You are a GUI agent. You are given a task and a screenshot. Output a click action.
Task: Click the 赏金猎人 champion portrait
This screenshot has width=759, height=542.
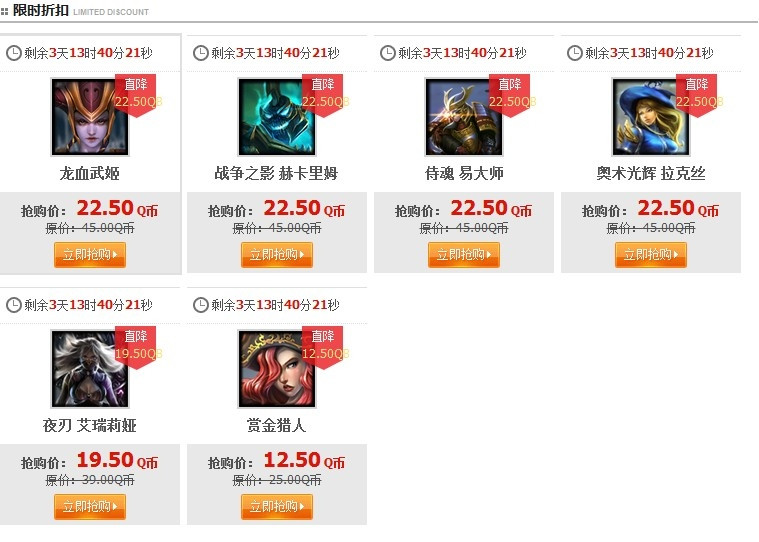(277, 369)
